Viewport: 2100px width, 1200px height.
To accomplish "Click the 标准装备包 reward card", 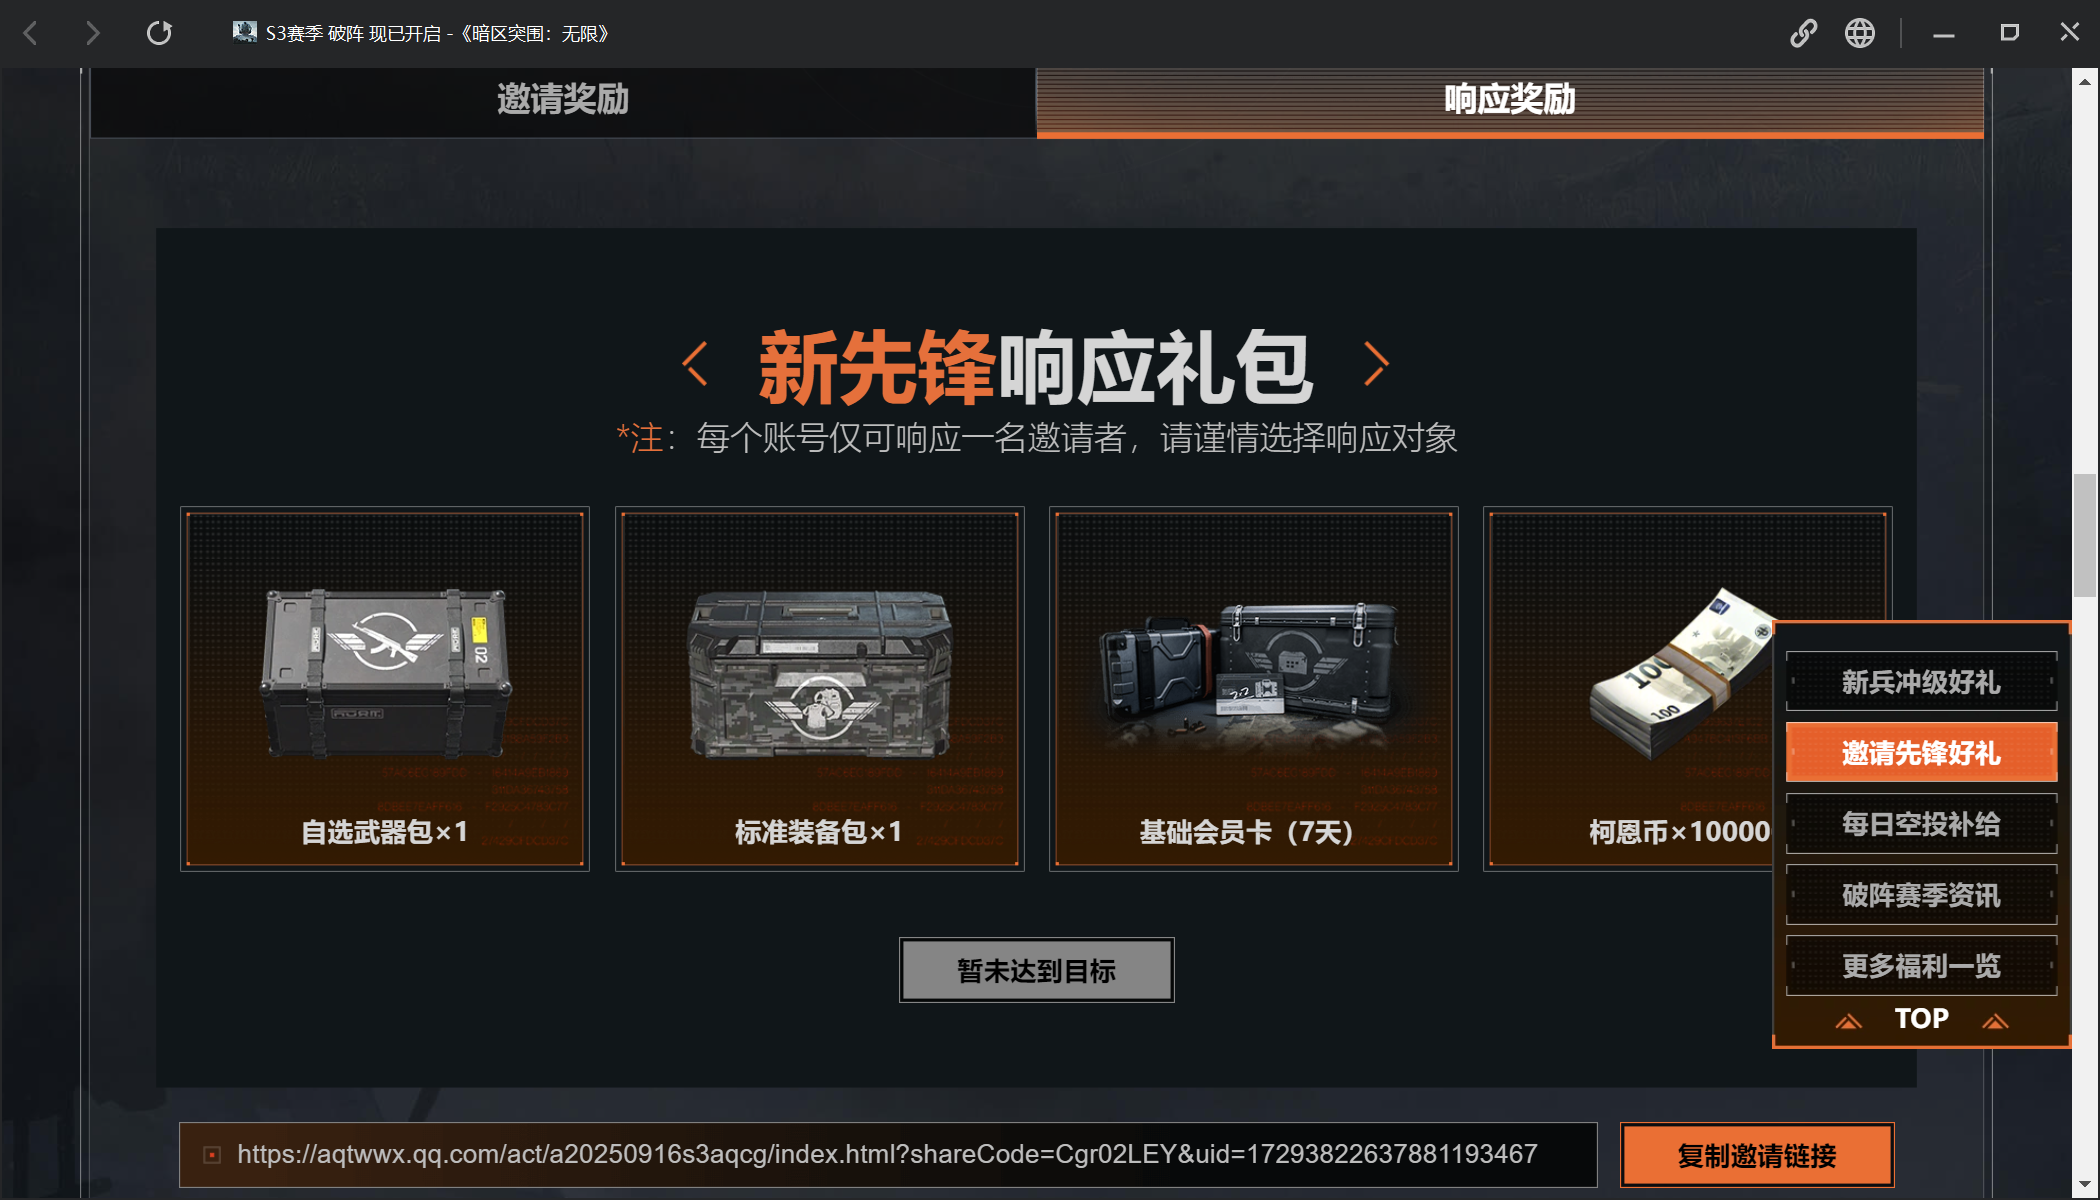I will click(x=819, y=689).
